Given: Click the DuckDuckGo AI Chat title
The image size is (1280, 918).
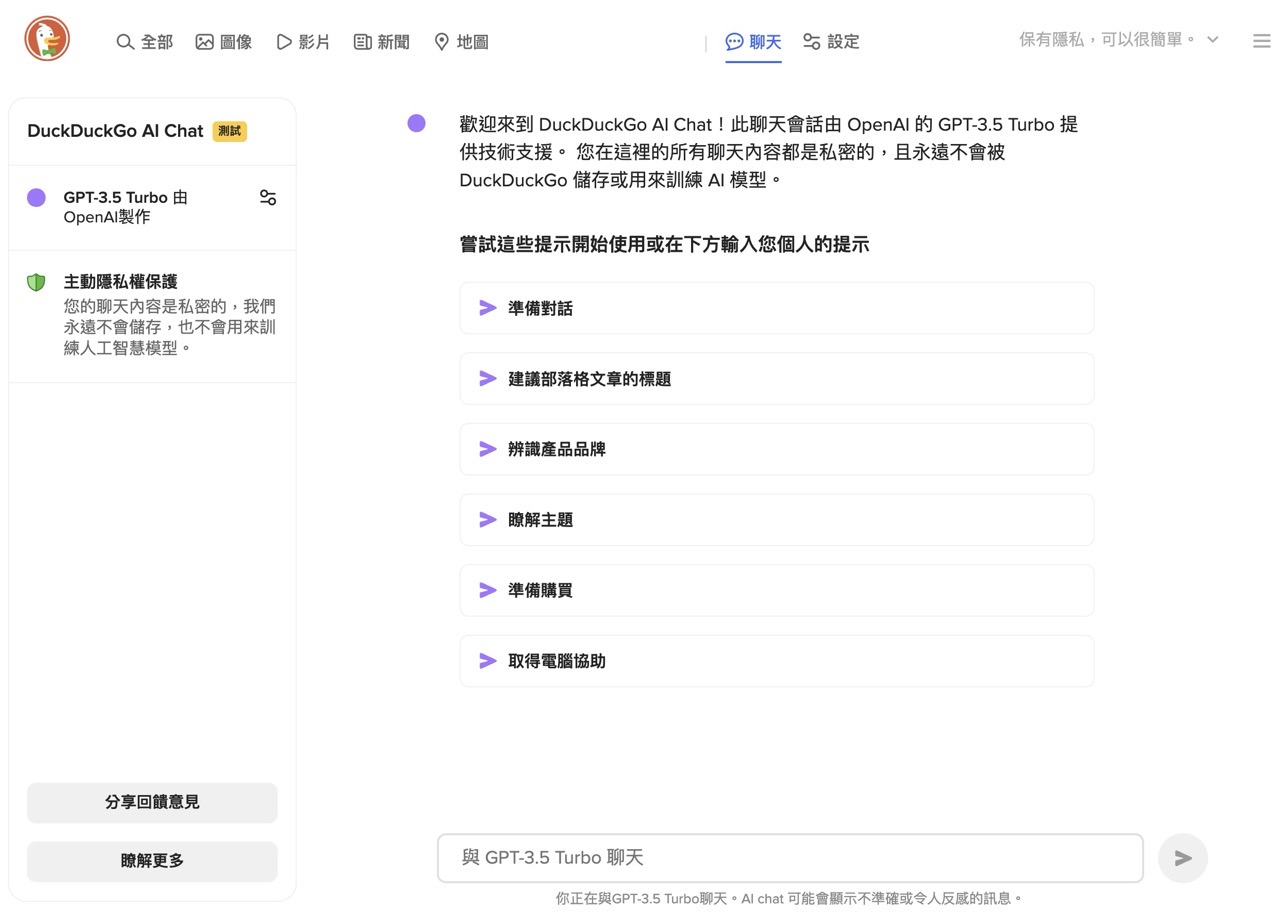Looking at the screenshot, I should [x=115, y=131].
